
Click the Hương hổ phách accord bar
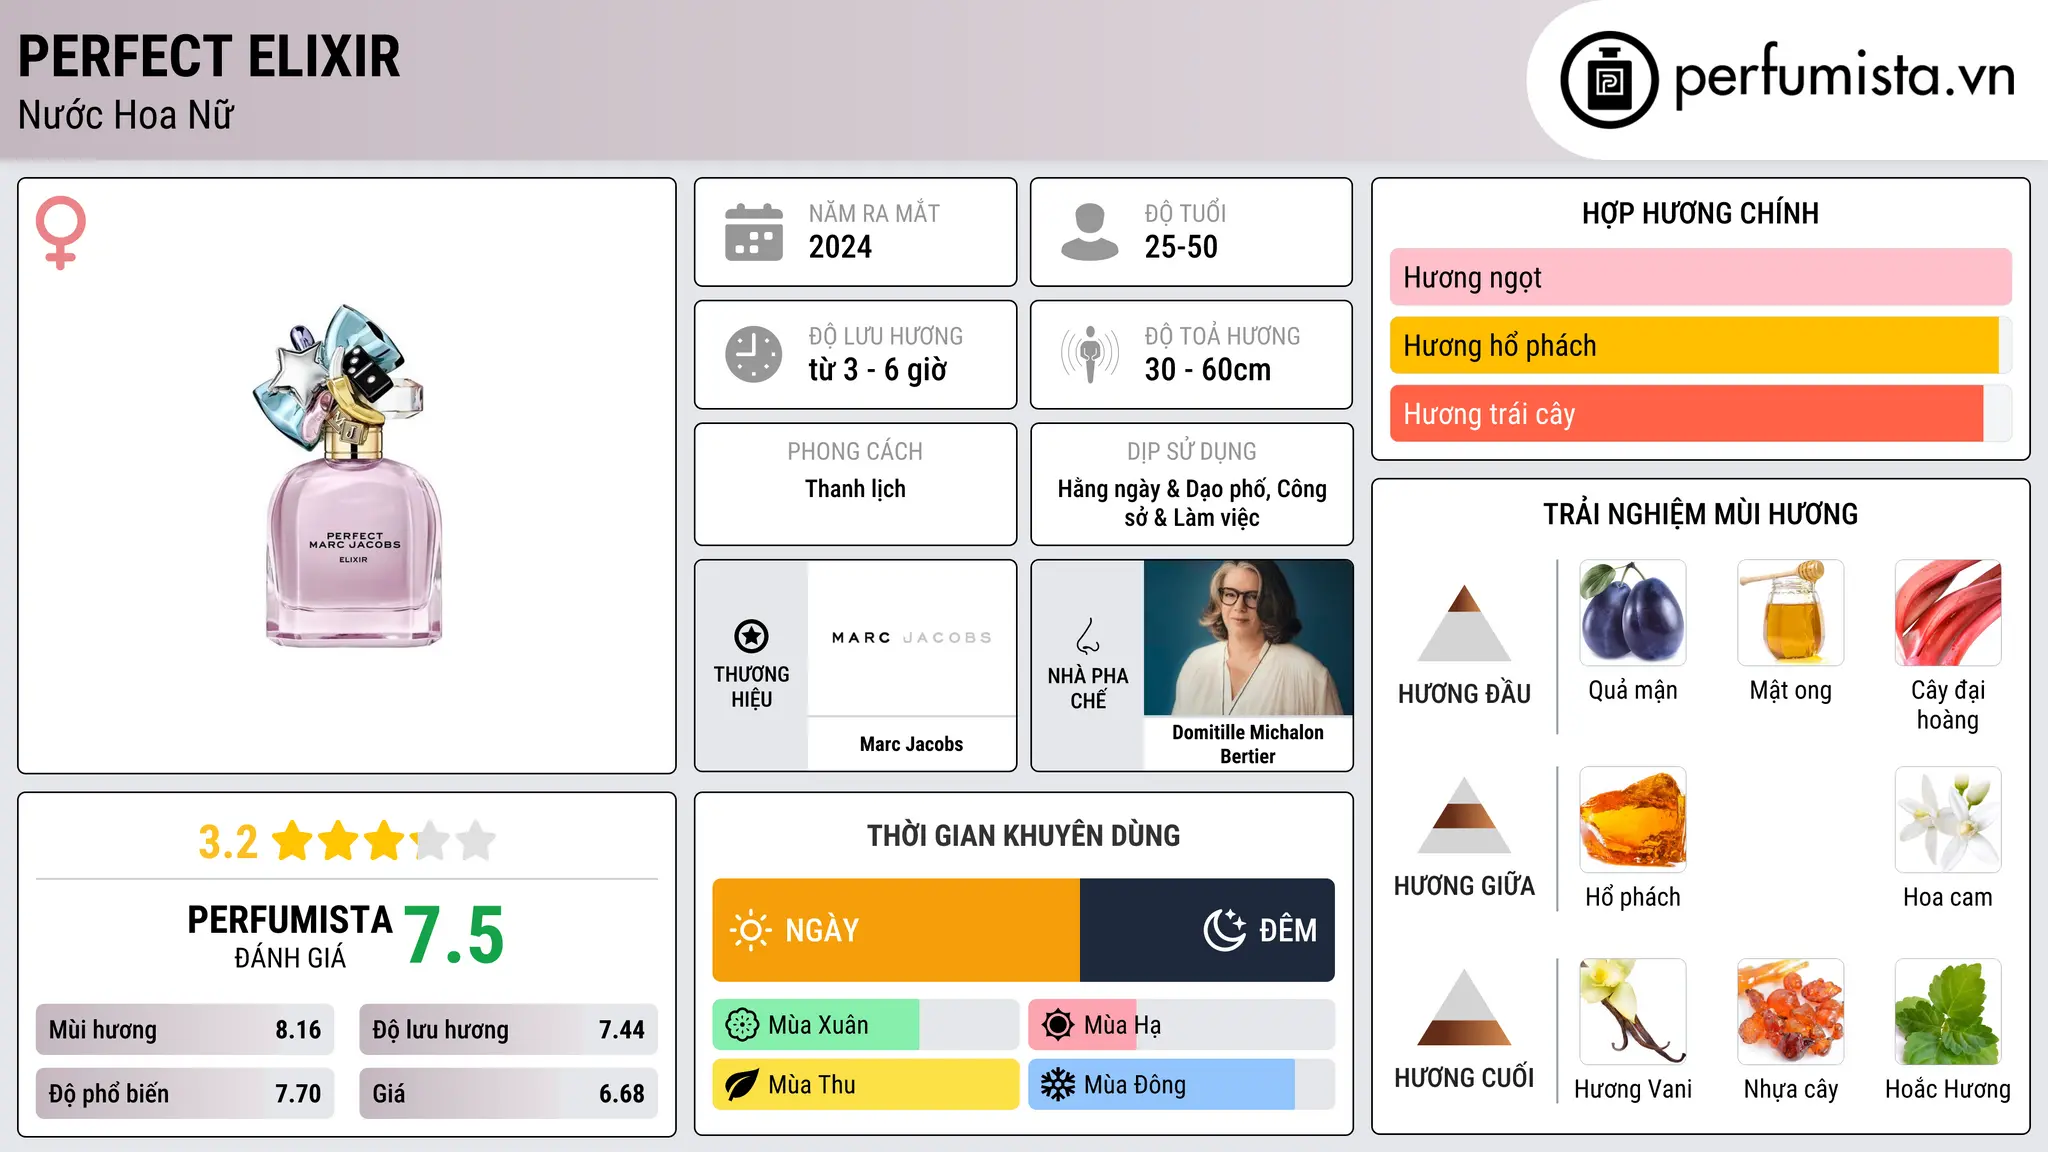click(x=1701, y=345)
